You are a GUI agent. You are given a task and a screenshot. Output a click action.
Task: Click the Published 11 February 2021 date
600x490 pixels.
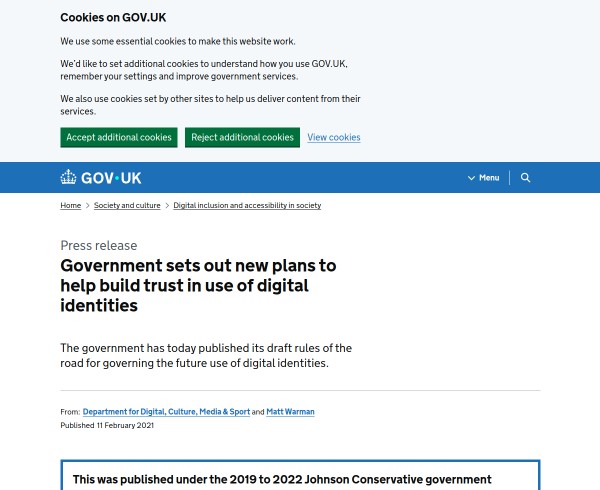tap(107, 425)
